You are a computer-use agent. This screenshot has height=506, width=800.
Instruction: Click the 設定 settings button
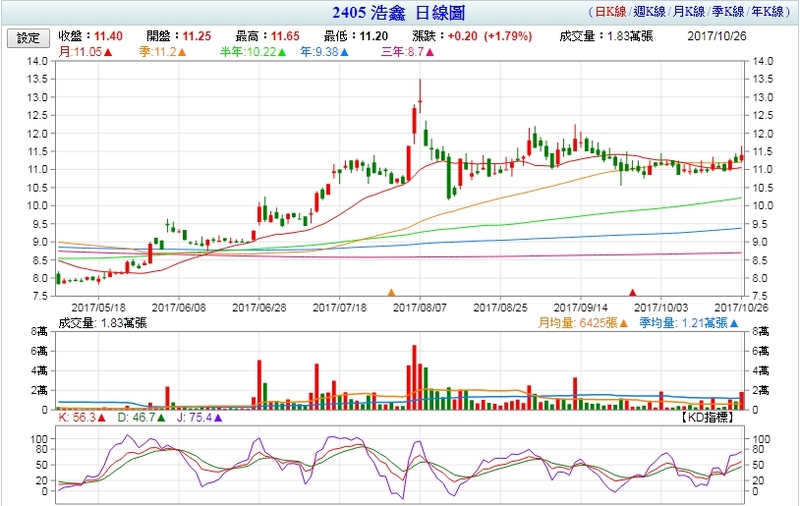27,37
